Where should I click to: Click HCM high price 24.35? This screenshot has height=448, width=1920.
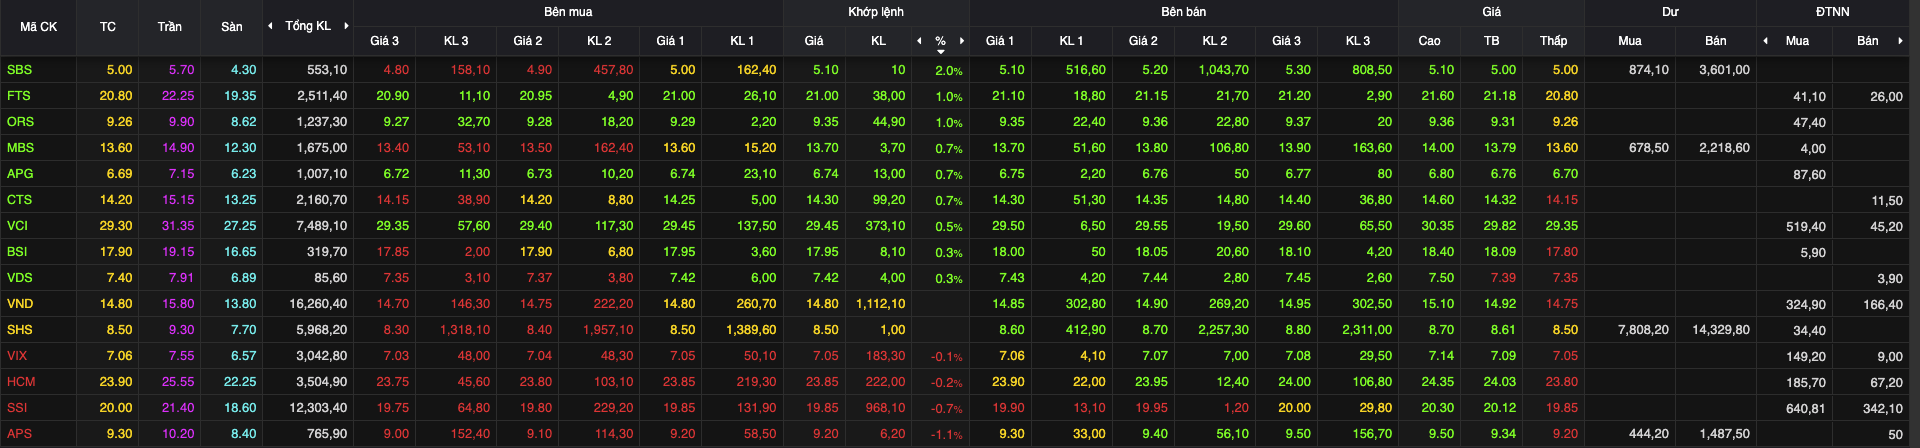point(1438,382)
